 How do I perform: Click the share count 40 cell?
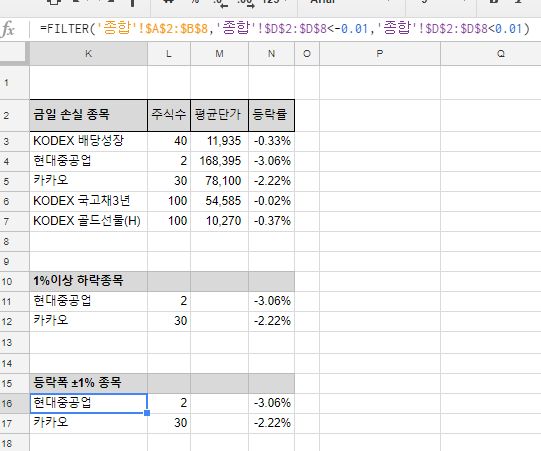(169, 141)
